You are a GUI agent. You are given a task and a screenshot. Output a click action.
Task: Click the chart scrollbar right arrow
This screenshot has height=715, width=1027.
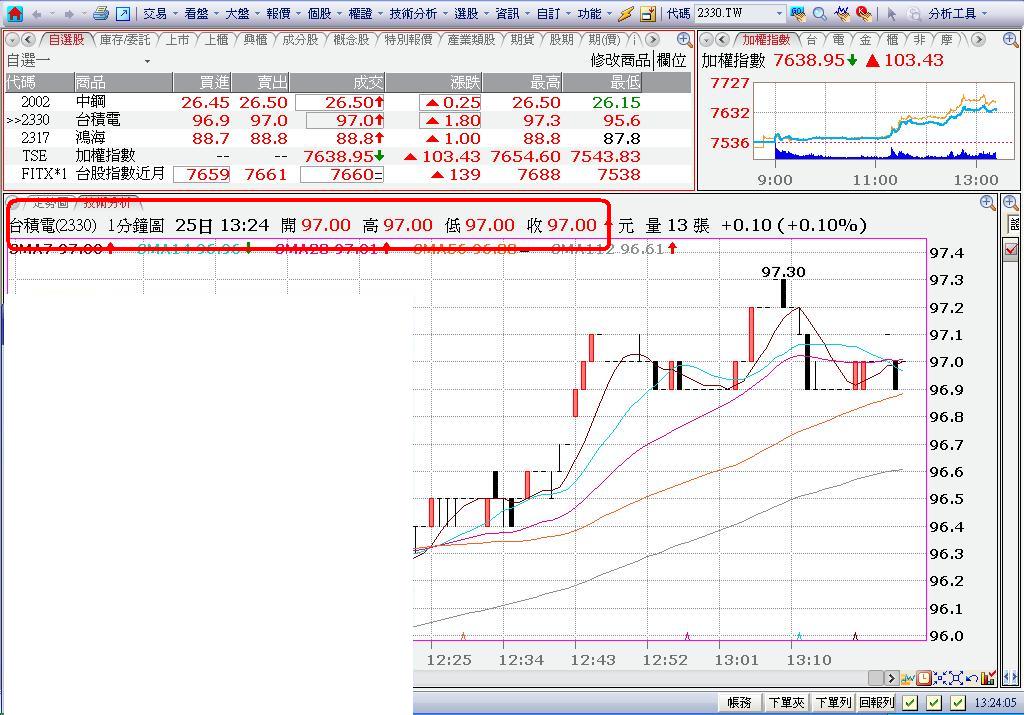(x=891, y=678)
